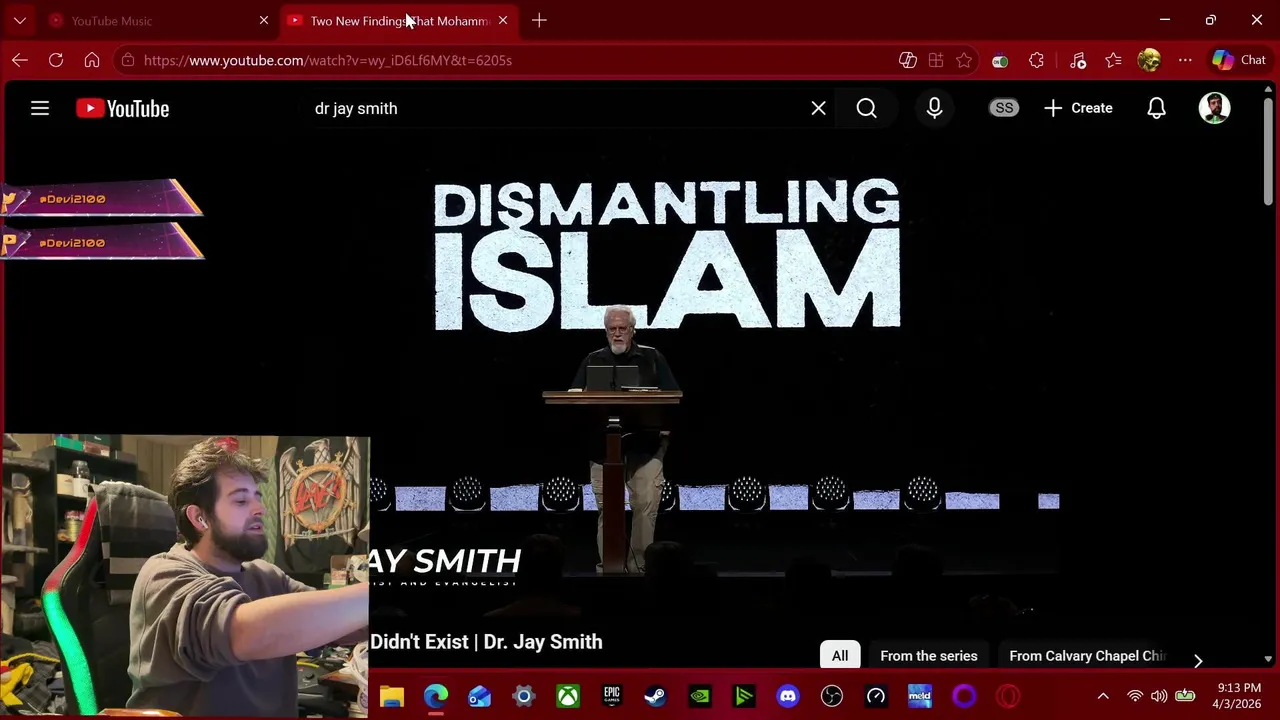Viewport: 1280px width, 720px height.
Task: Show hidden system tray icons
Action: point(1103,696)
